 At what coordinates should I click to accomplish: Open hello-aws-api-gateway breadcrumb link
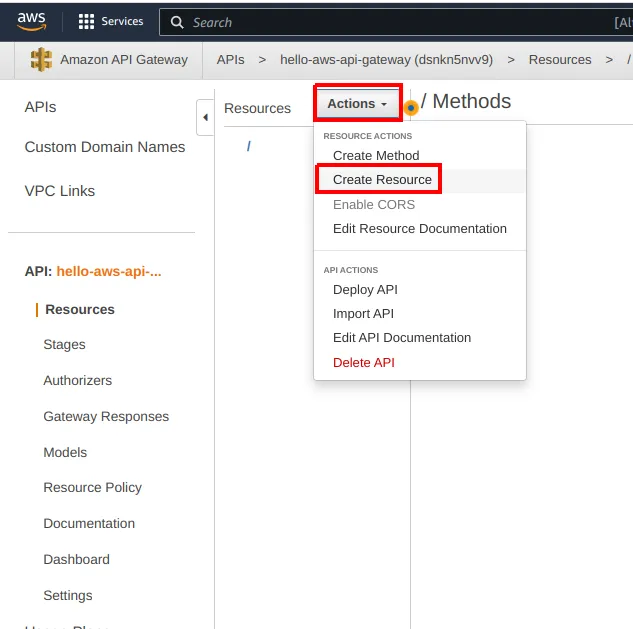pos(386,60)
